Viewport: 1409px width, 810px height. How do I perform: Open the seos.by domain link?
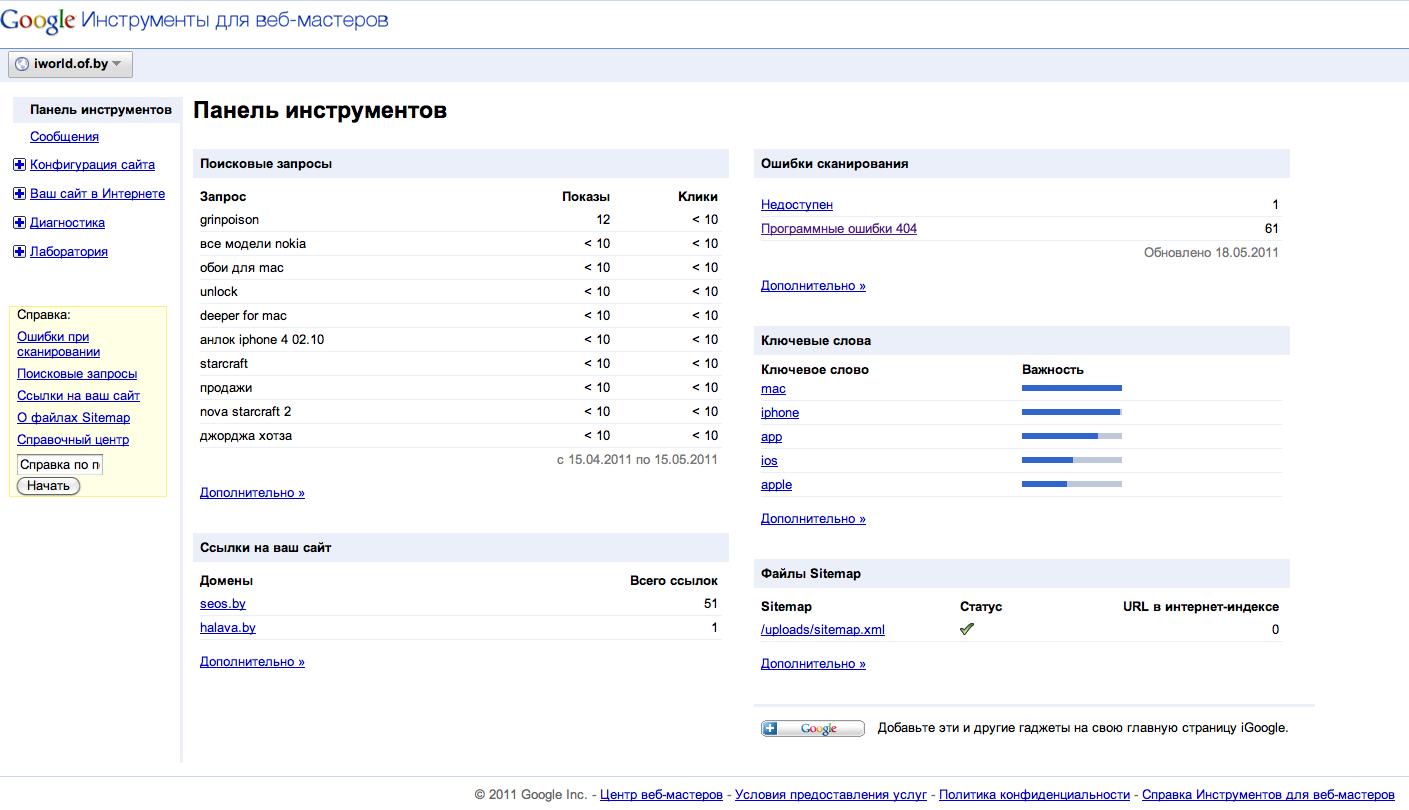pos(223,604)
